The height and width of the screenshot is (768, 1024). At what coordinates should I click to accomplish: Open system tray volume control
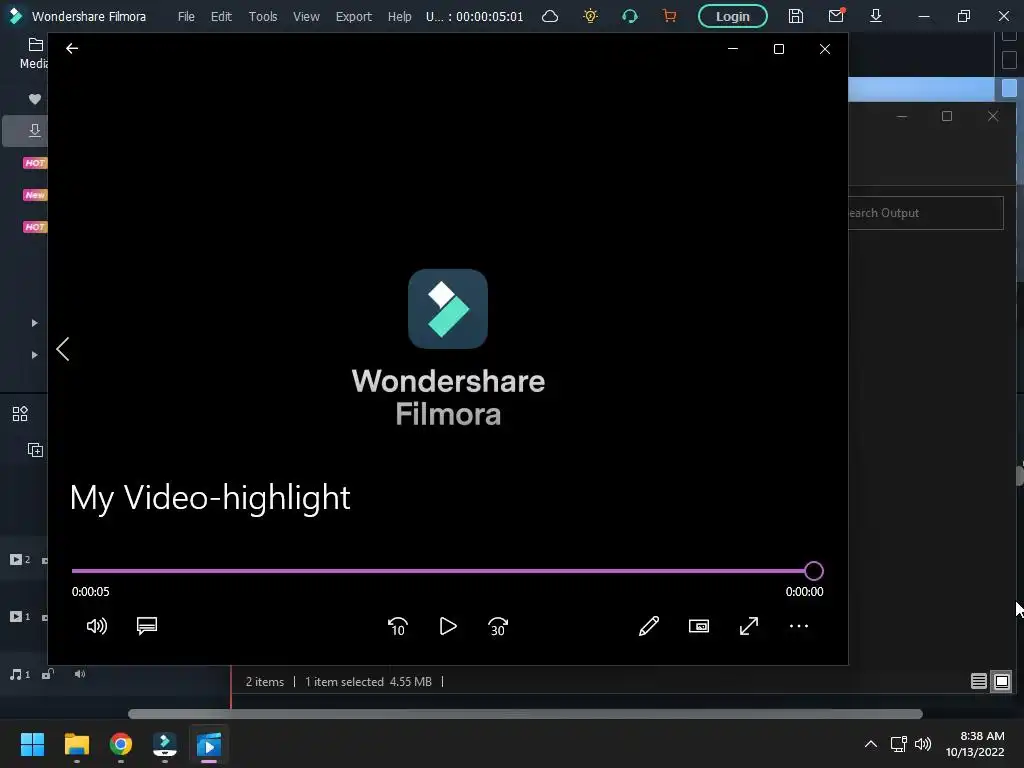coord(923,744)
